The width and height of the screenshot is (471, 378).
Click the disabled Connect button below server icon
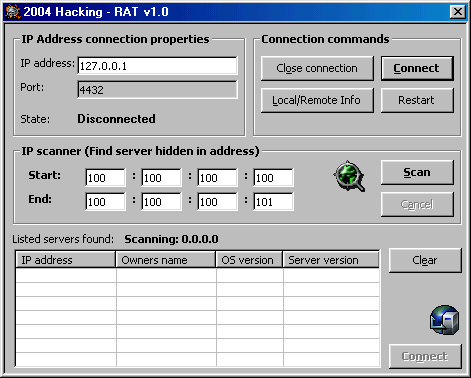(x=425, y=356)
